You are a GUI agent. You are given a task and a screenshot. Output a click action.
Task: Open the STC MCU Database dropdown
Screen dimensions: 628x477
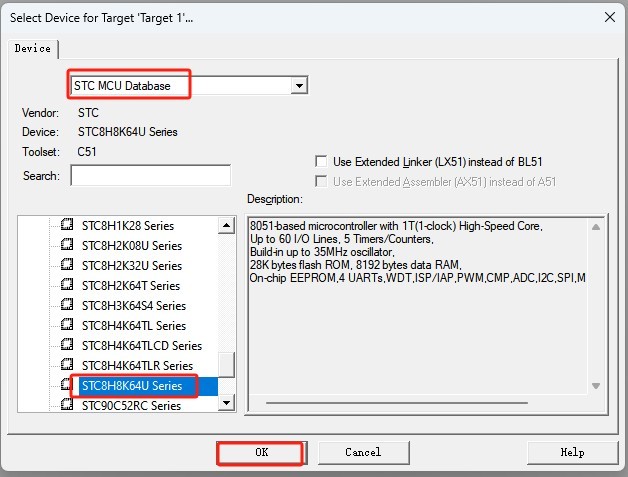coord(189,85)
